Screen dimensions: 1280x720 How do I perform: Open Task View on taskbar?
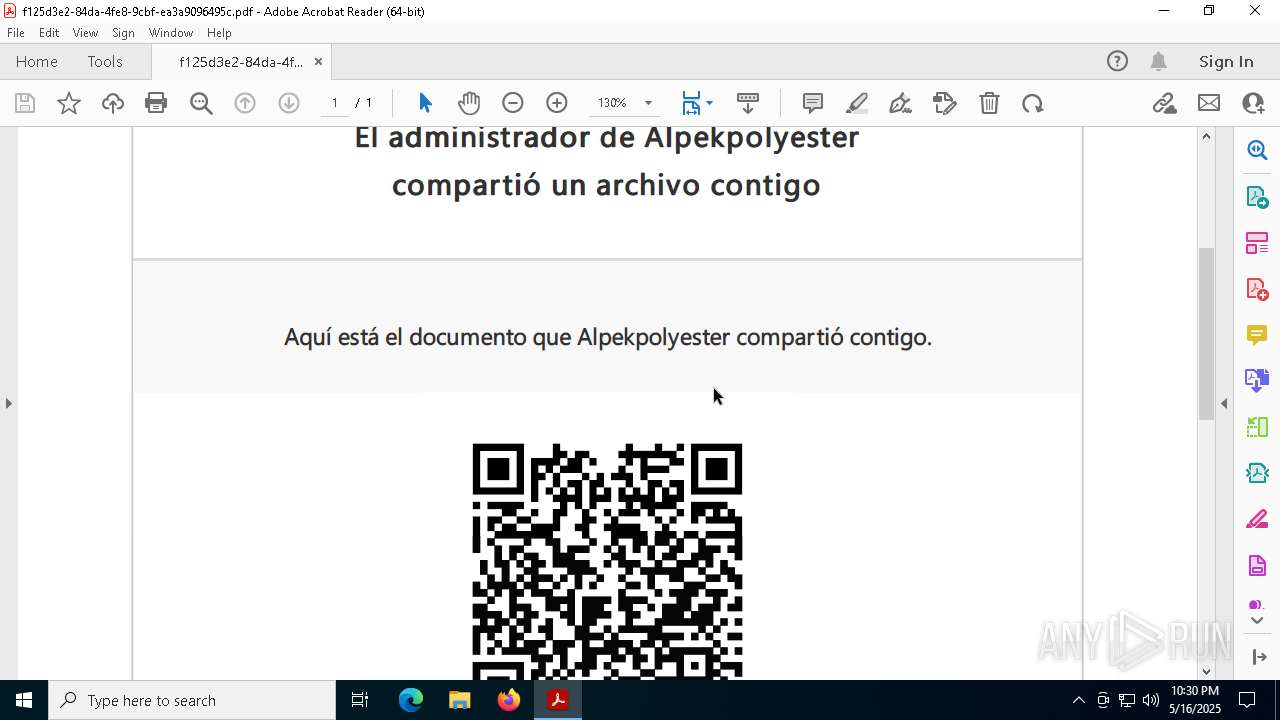(360, 700)
